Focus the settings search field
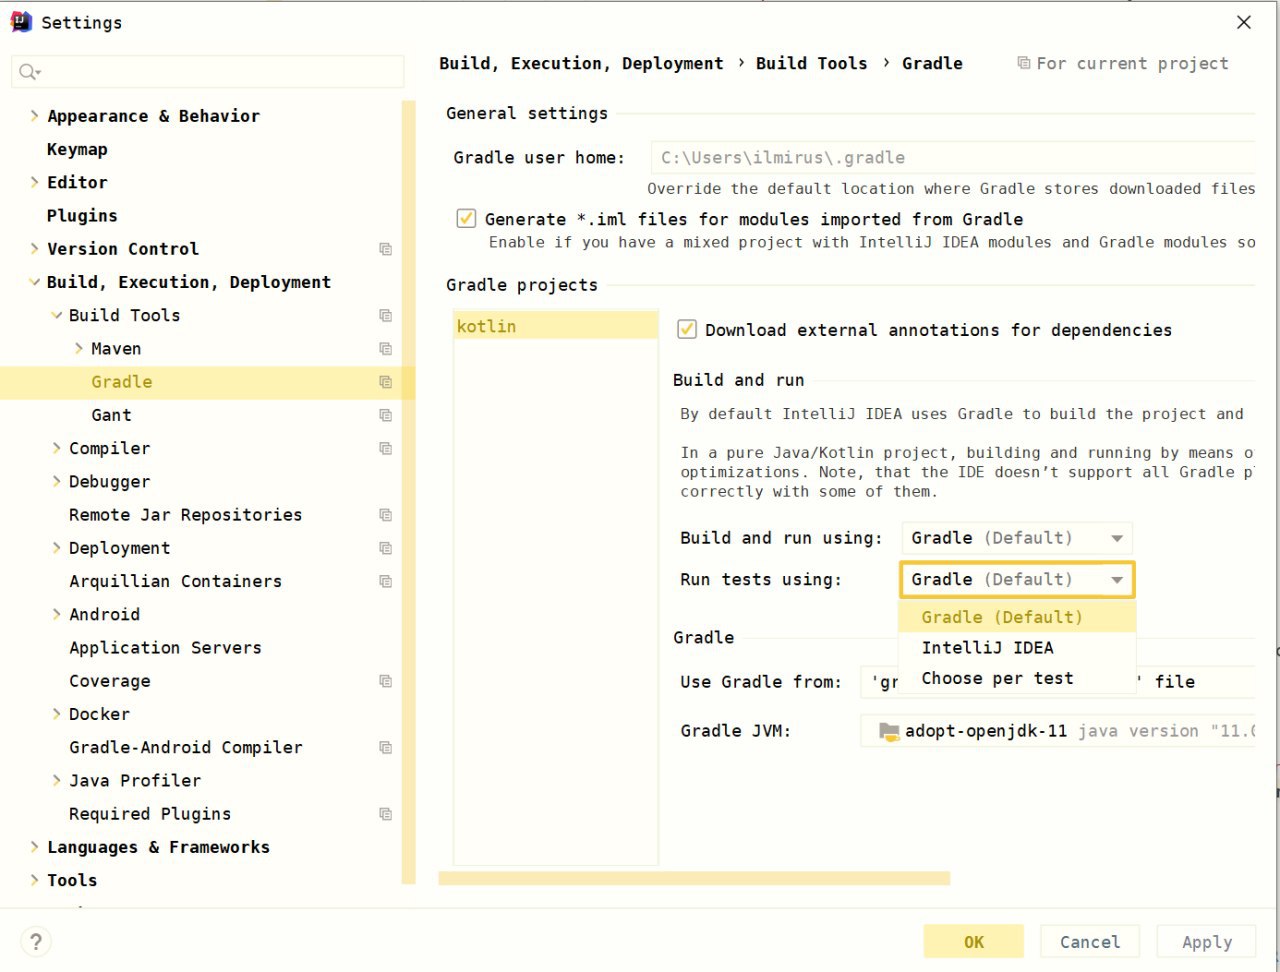 tap(208, 72)
